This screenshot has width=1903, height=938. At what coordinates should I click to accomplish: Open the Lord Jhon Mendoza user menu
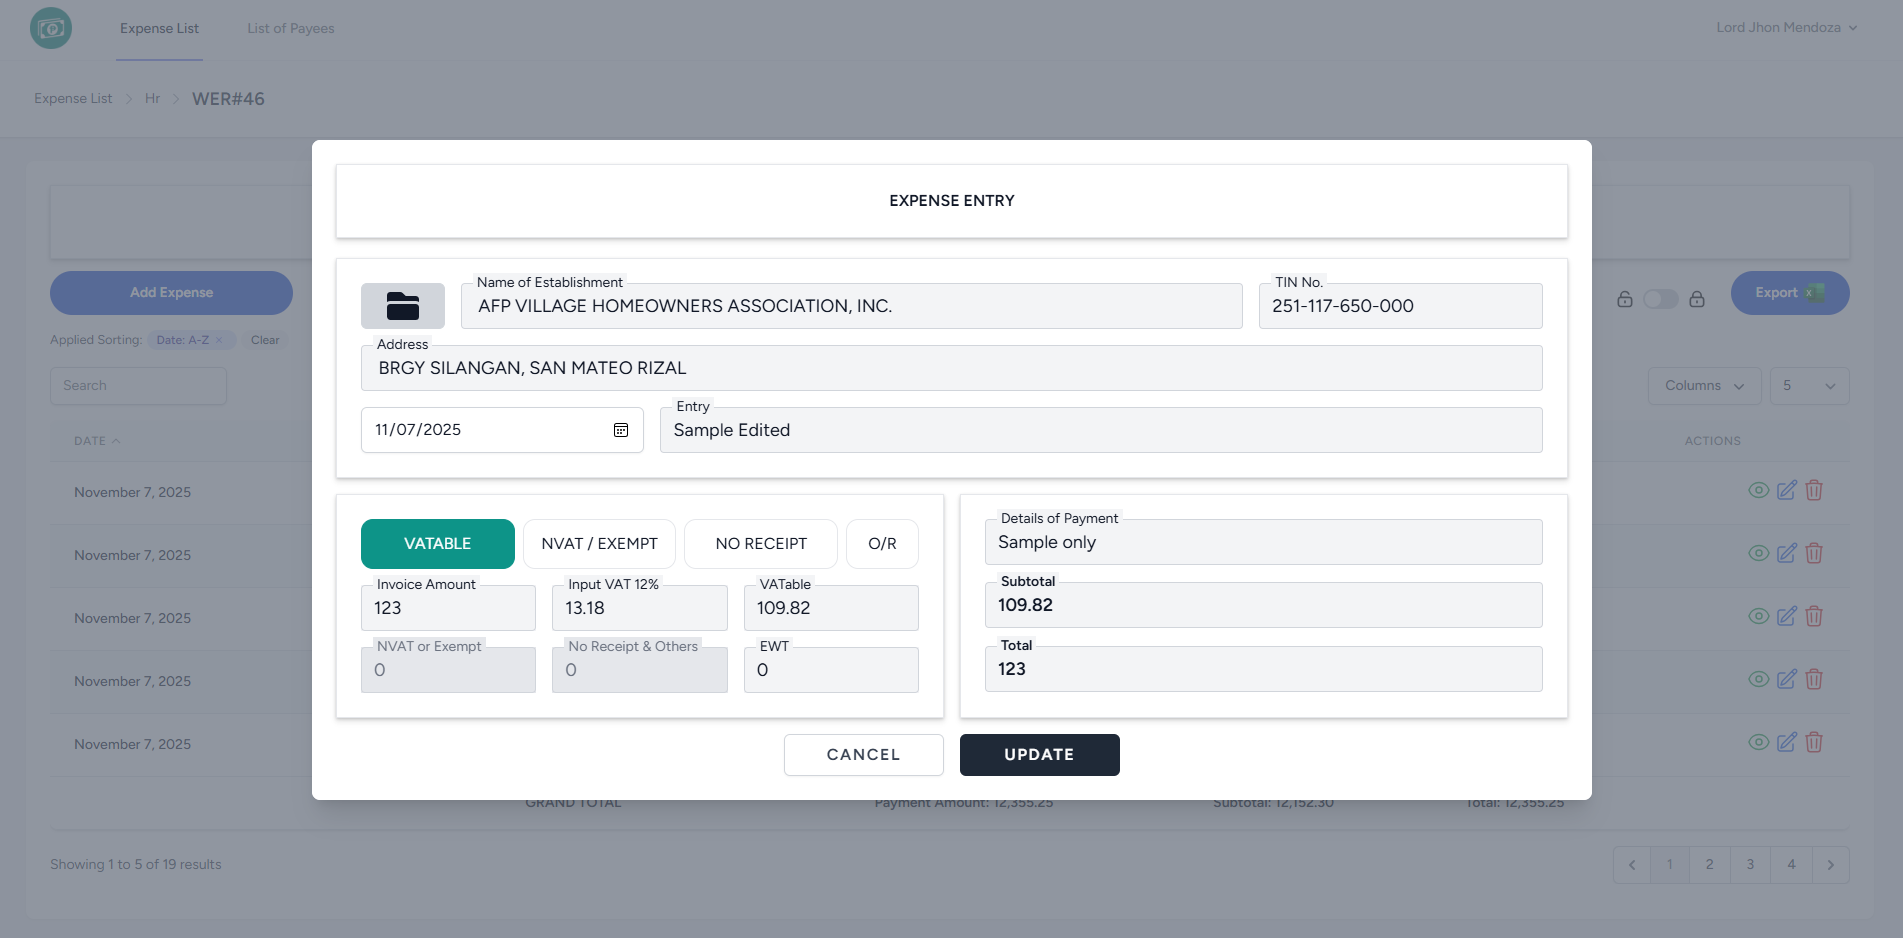click(x=1787, y=28)
